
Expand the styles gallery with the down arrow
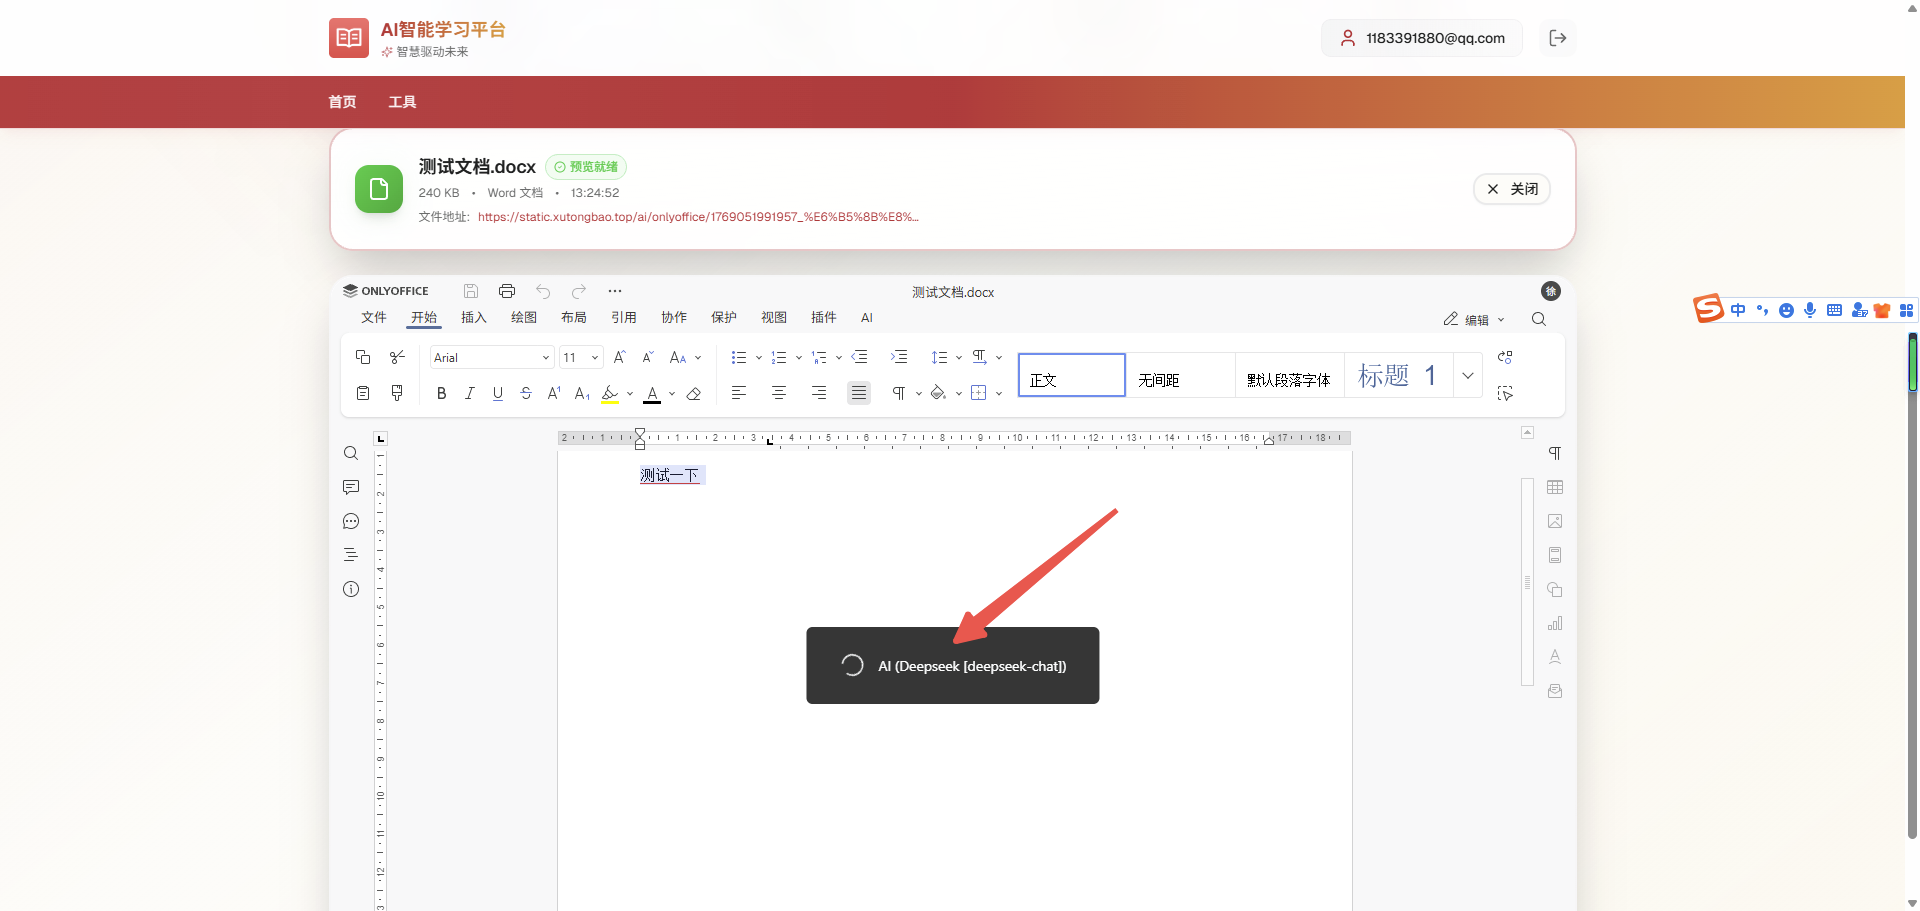[1467, 375]
